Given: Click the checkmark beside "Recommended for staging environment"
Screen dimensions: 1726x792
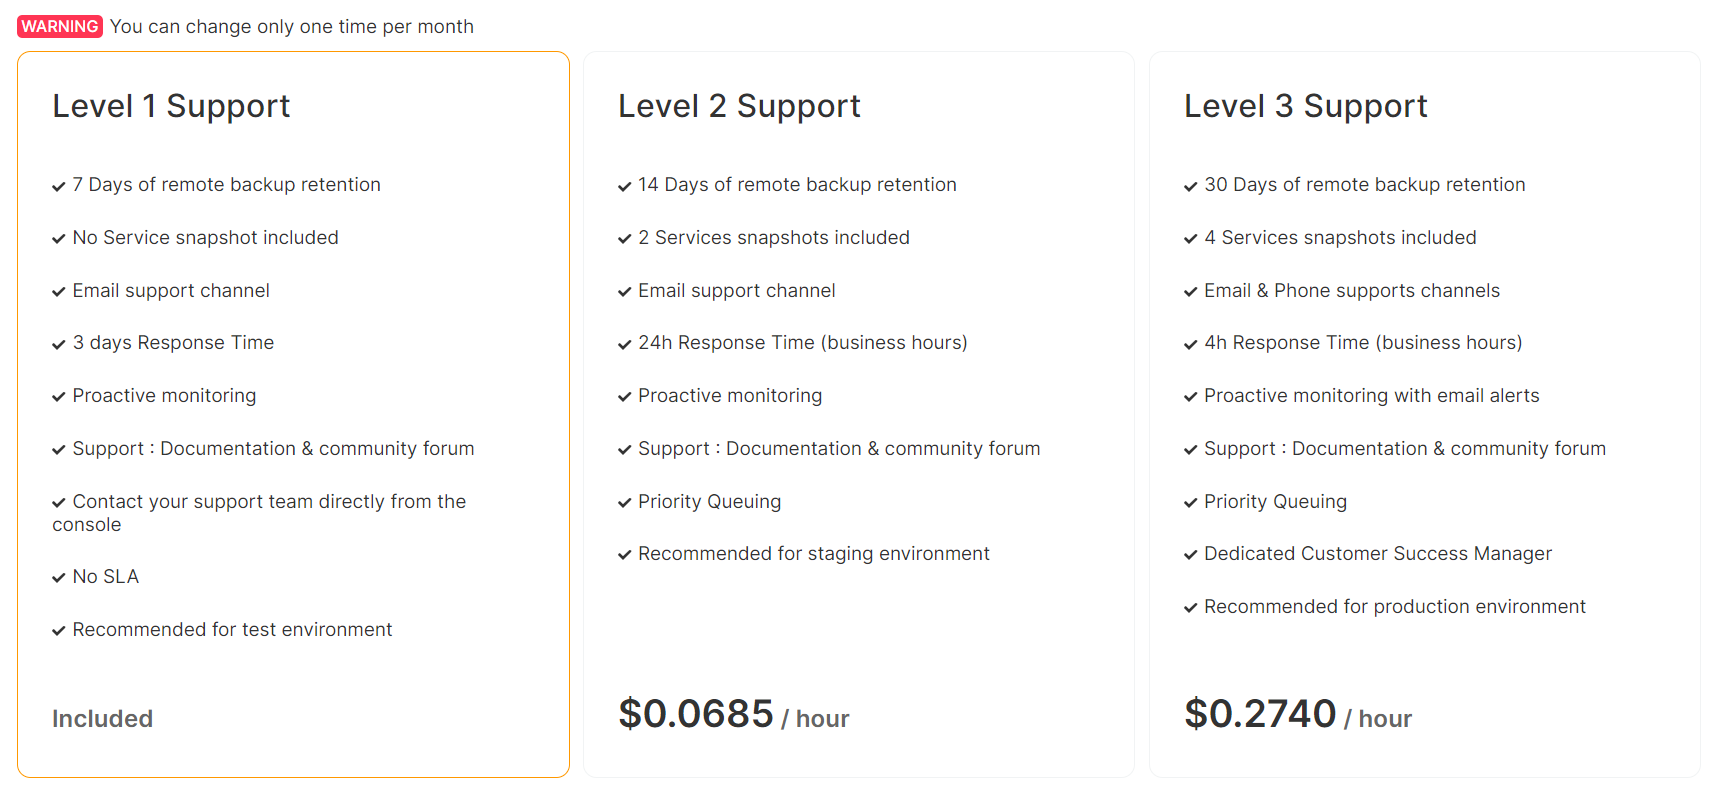Looking at the screenshot, I should point(625,555).
